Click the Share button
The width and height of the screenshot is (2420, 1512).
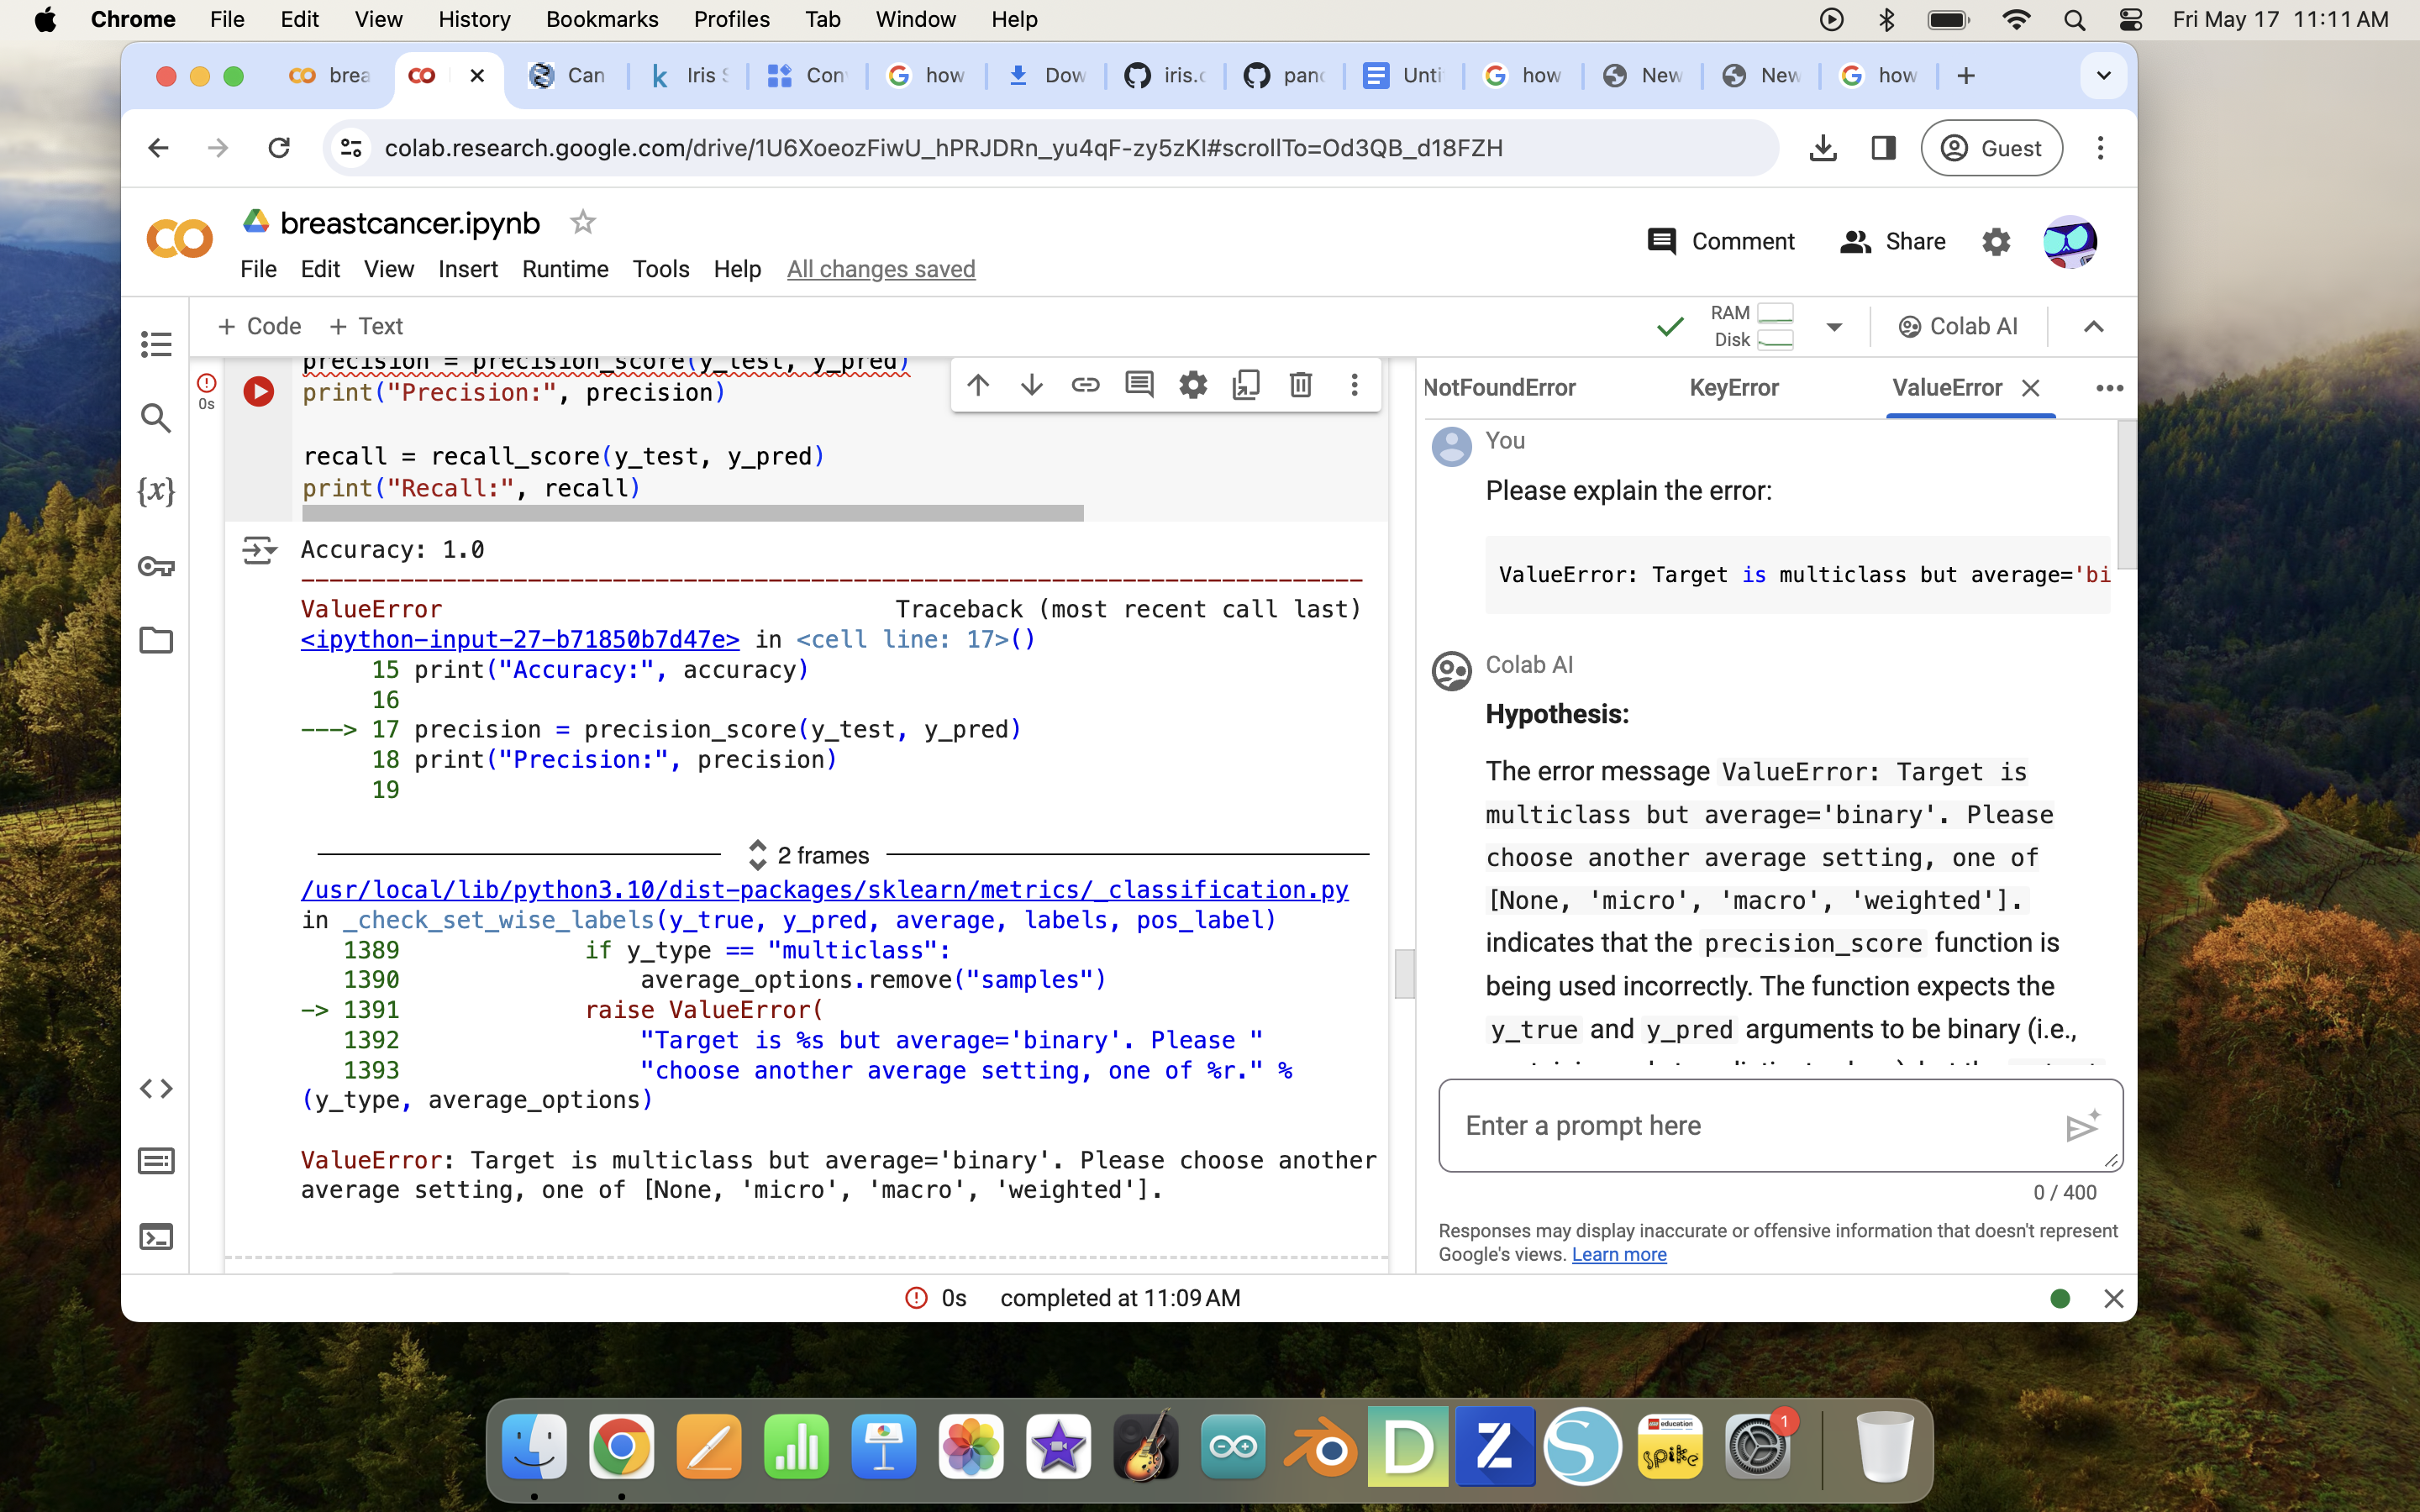pos(1892,242)
